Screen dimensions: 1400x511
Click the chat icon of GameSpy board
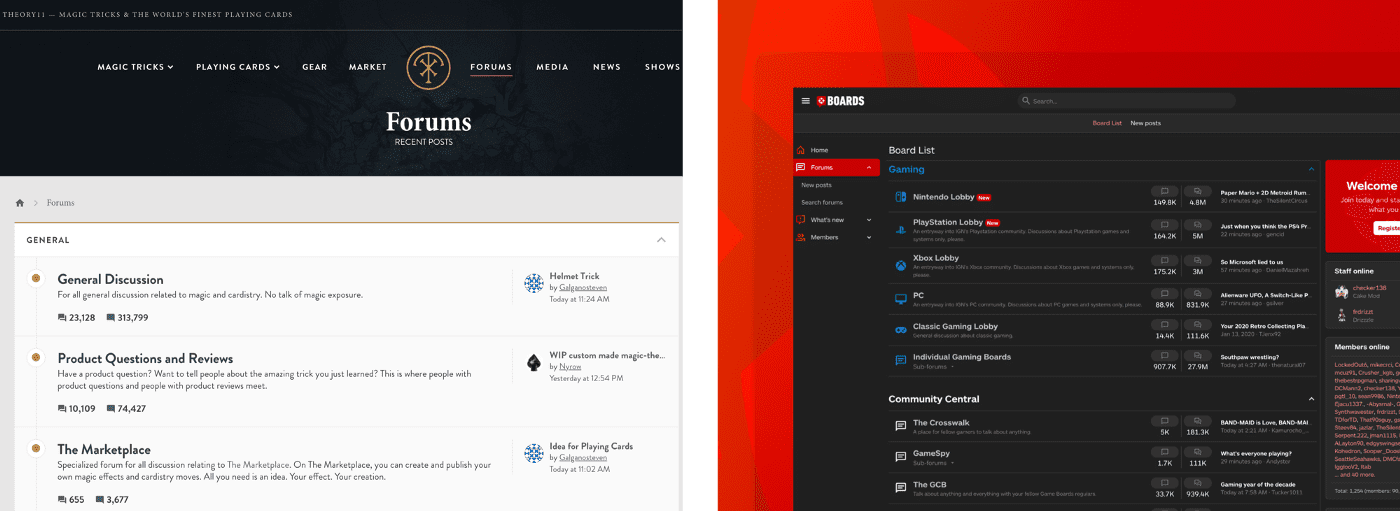pyautogui.click(x=901, y=456)
